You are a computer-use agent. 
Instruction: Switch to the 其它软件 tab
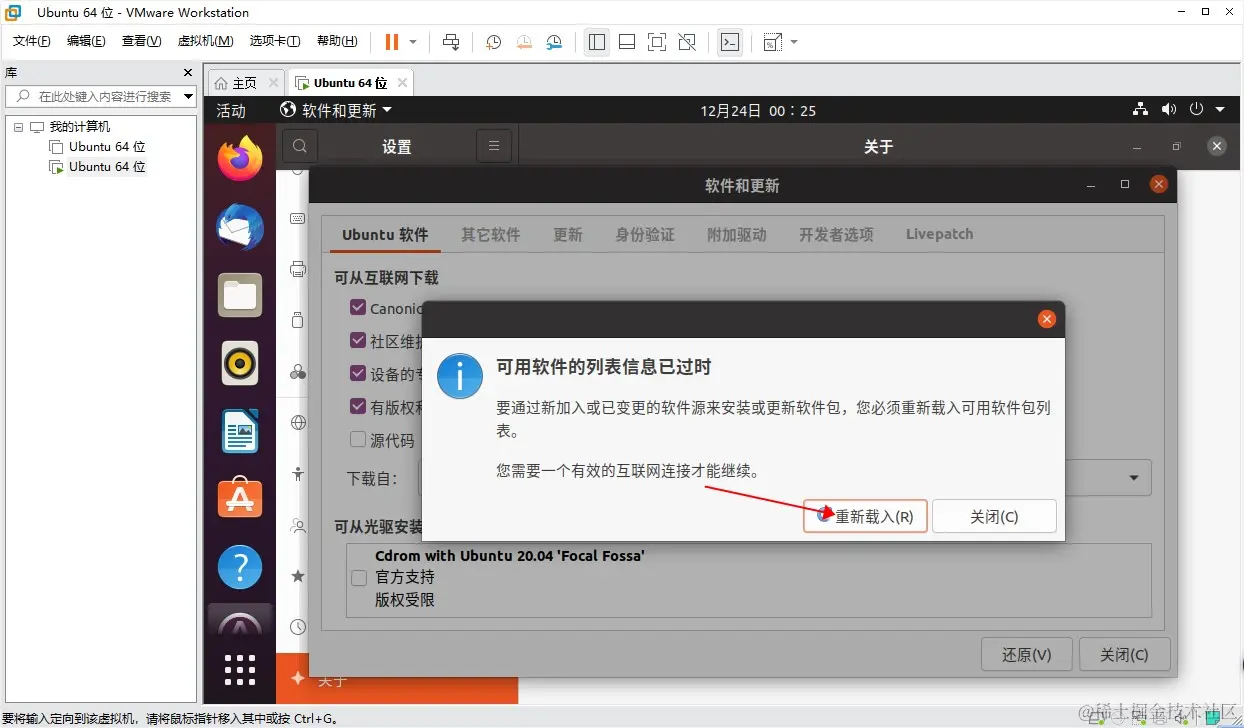[x=491, y=234]
